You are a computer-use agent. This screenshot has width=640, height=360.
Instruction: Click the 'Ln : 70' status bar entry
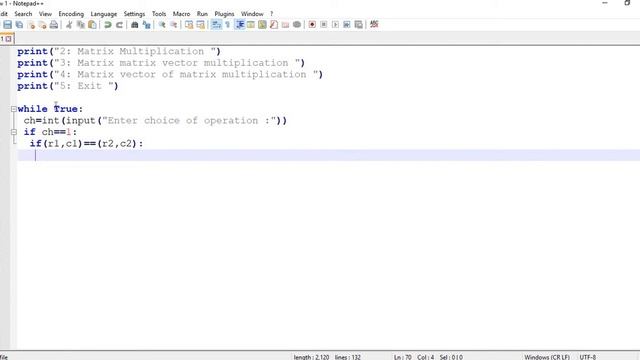[x=402, y=357]
